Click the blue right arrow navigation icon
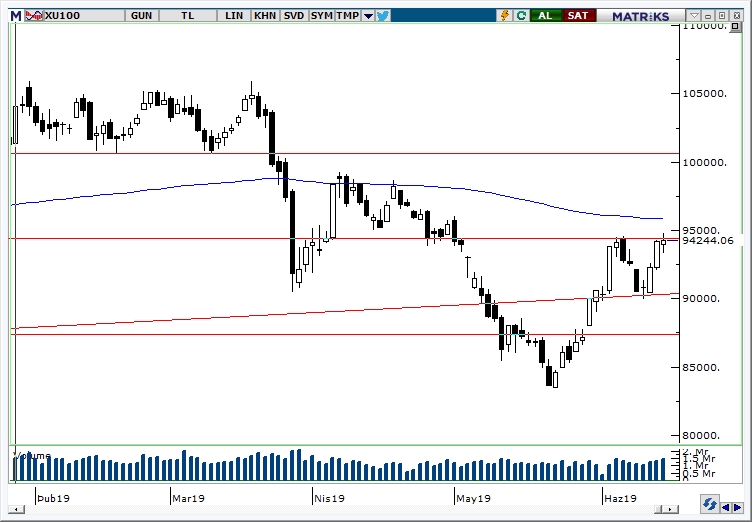The width and height of the screenshot is (752, 522). click(737, 507)
